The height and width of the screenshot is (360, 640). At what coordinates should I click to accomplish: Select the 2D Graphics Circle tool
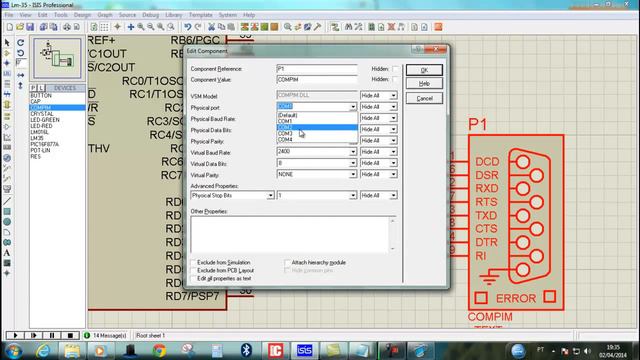(7, 222)
